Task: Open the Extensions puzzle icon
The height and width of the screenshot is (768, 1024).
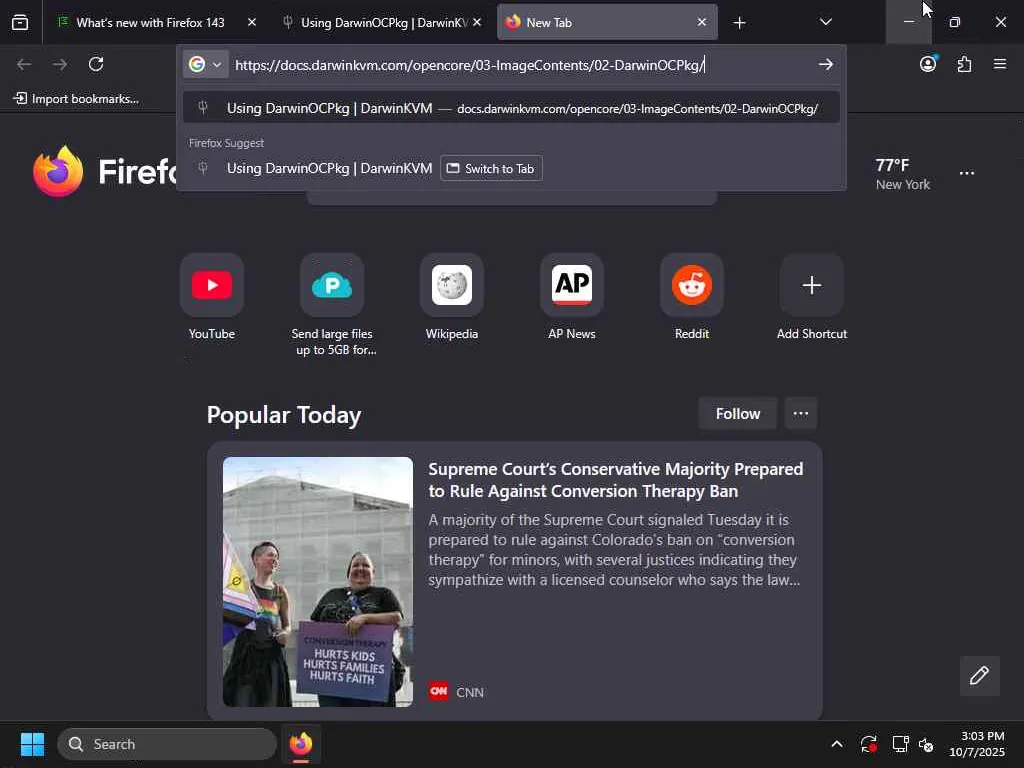Action: (964, 64)
